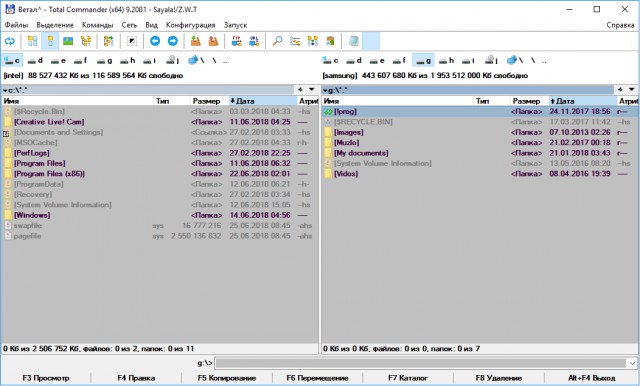Open left panel favorites star button
The image size is (640, 386).
(x=300, y=90)
